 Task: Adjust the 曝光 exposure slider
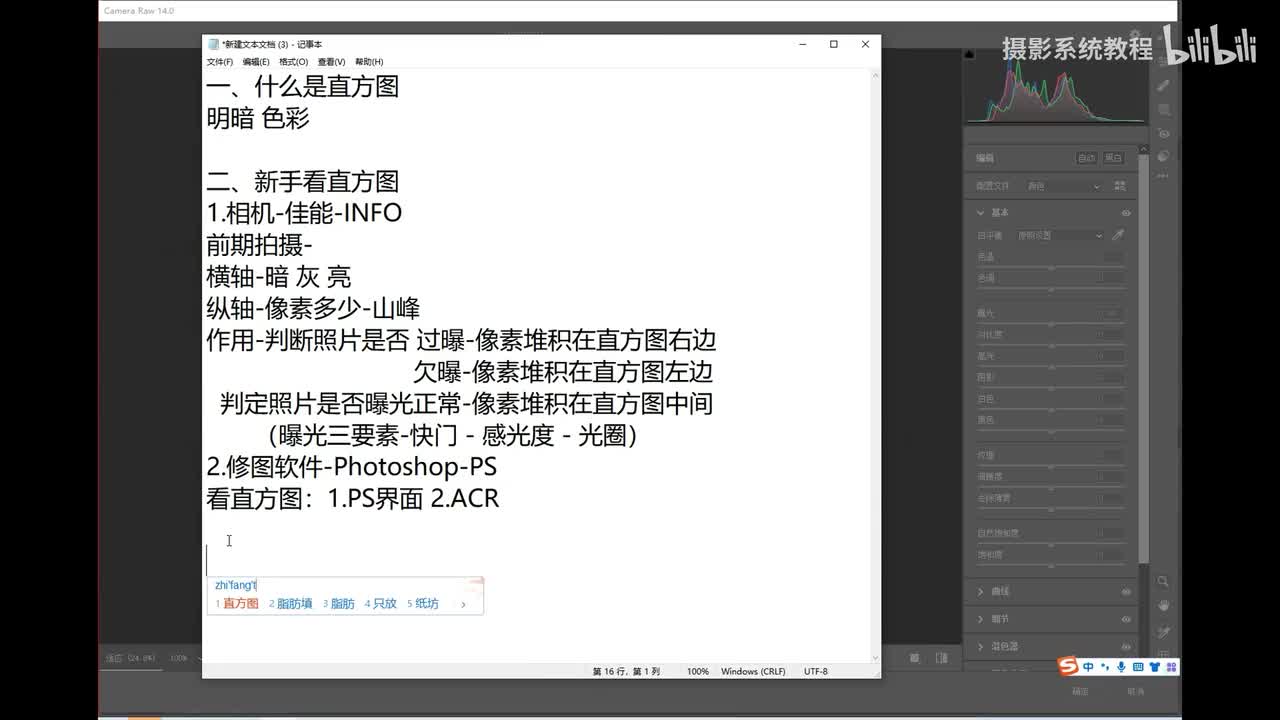(1051, 323)
